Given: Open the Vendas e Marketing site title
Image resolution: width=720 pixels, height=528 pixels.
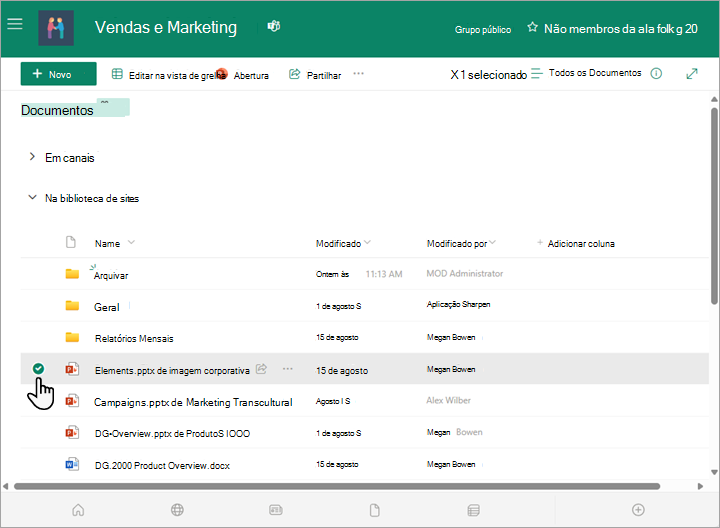Looking at the screenshot, I should pos(166,28).
